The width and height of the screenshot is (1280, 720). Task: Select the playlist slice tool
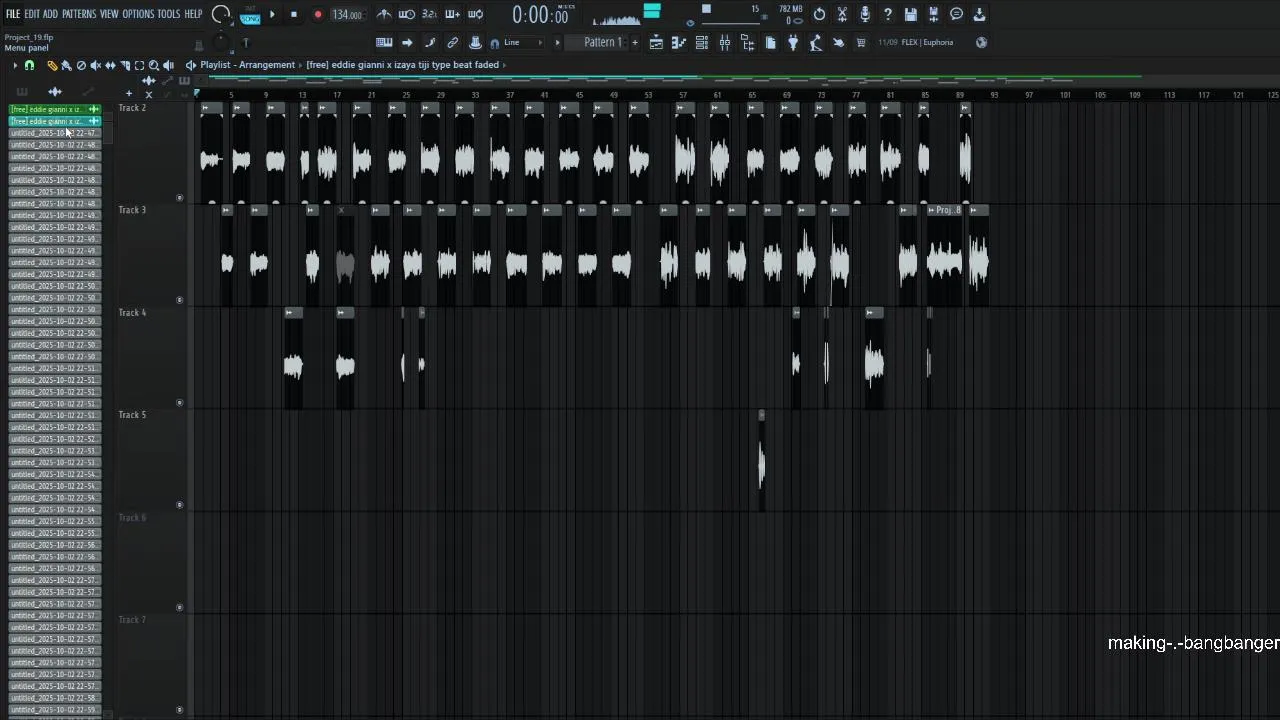(x=125, y=65)
